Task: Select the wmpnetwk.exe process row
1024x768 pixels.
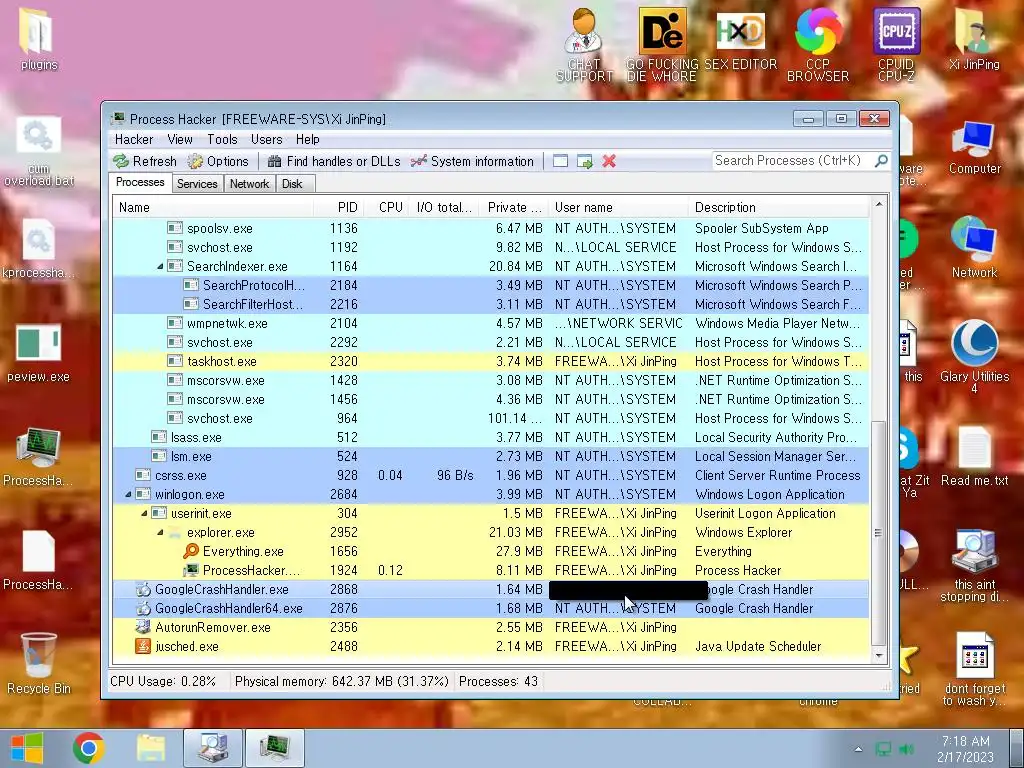Action: pos(491,323)
